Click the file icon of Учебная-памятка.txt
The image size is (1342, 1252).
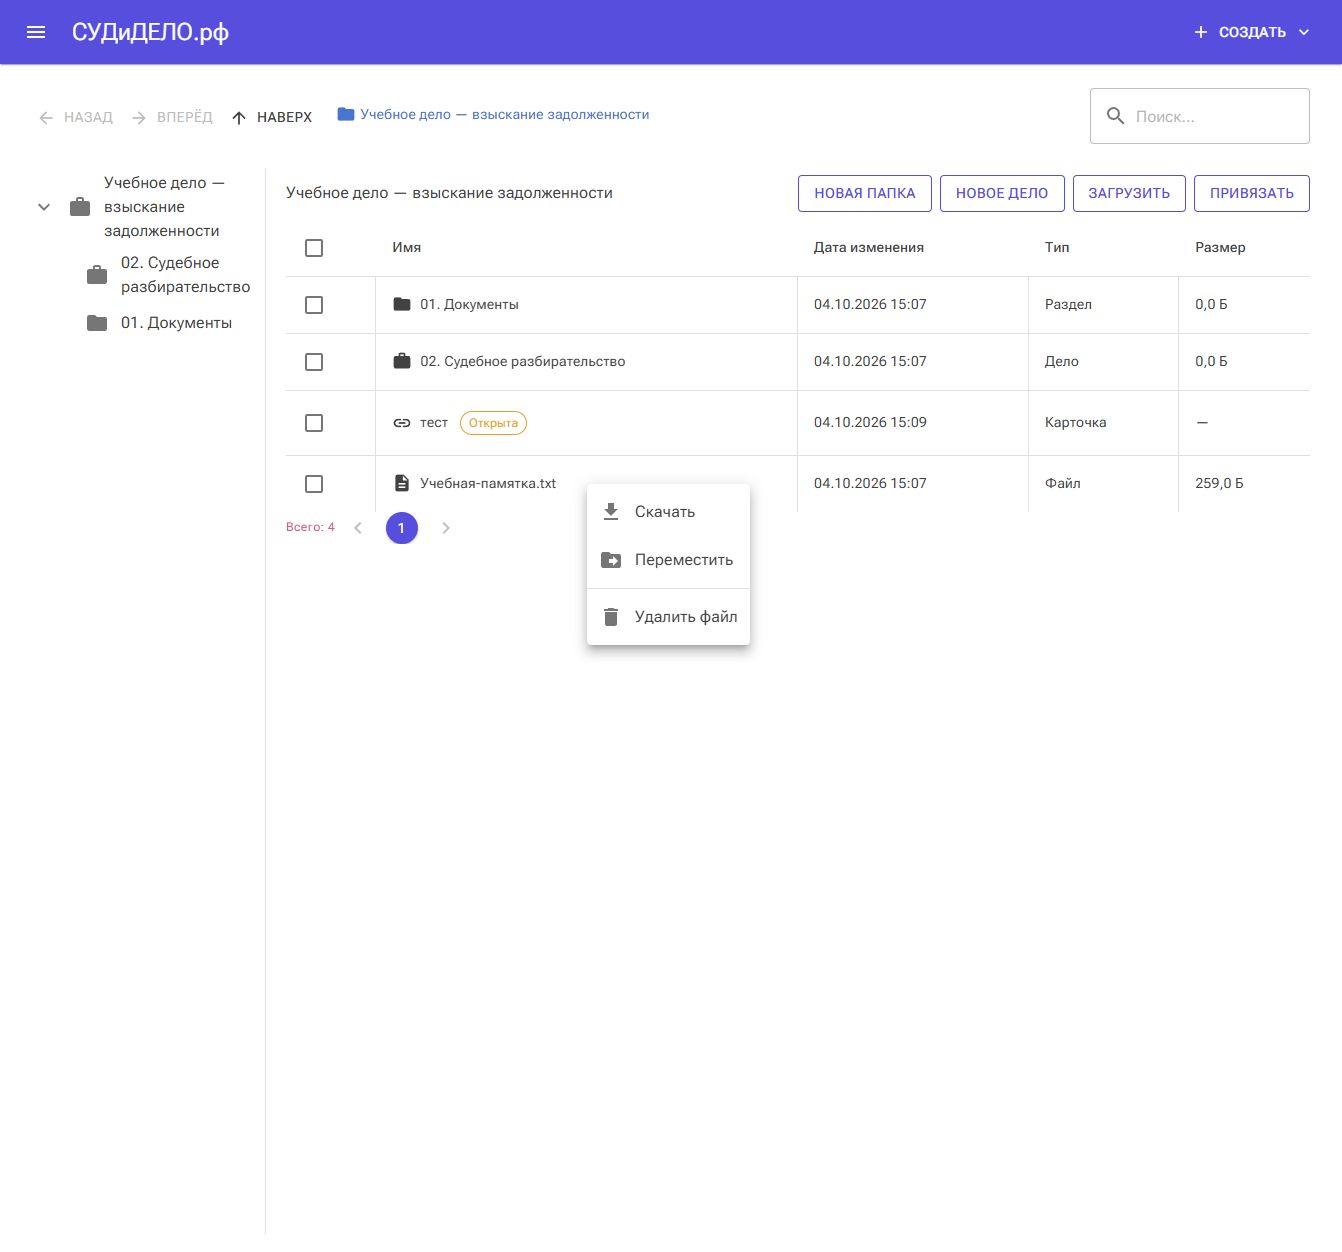pyautogui.click(x=402, y=483)
